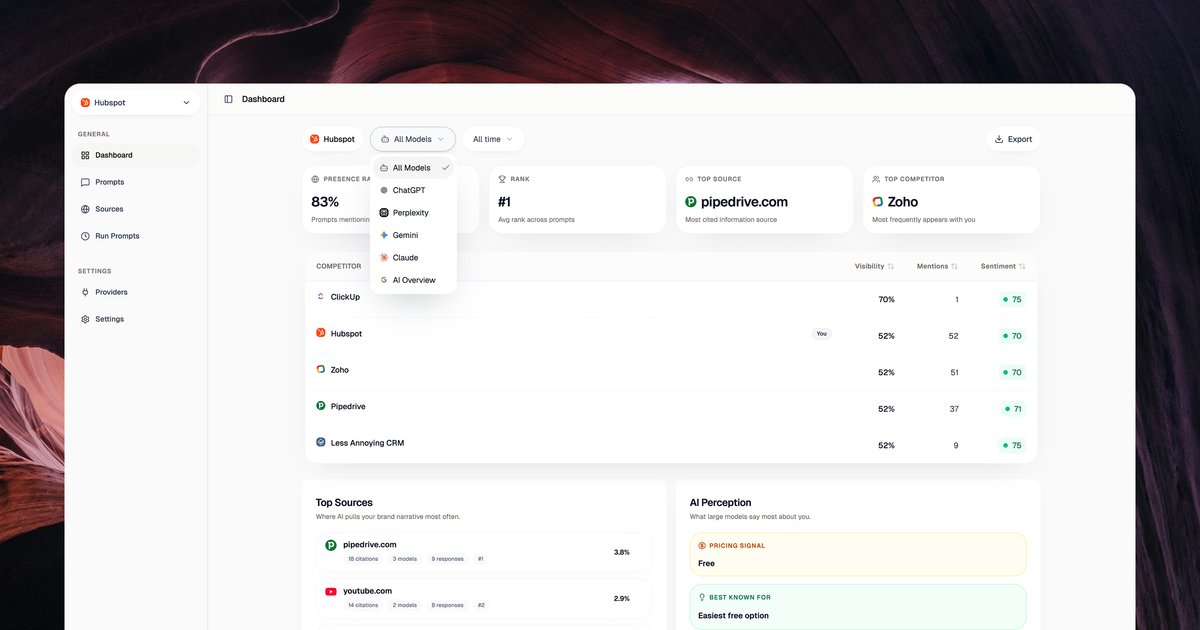The height and width of the screenshot is (630, 1200).
Task: Click the Google G icon beside AI Overview
Action: click(384, 280)
